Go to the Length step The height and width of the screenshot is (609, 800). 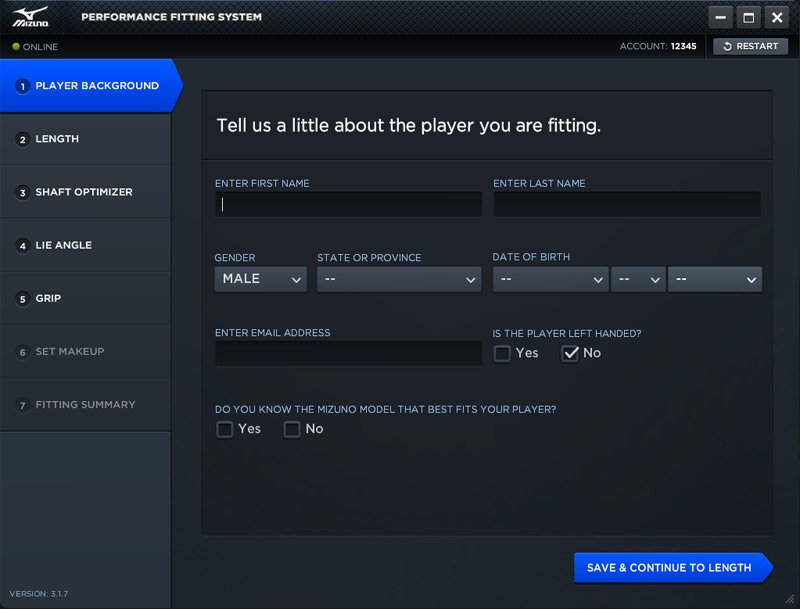[x=85, y=139]
